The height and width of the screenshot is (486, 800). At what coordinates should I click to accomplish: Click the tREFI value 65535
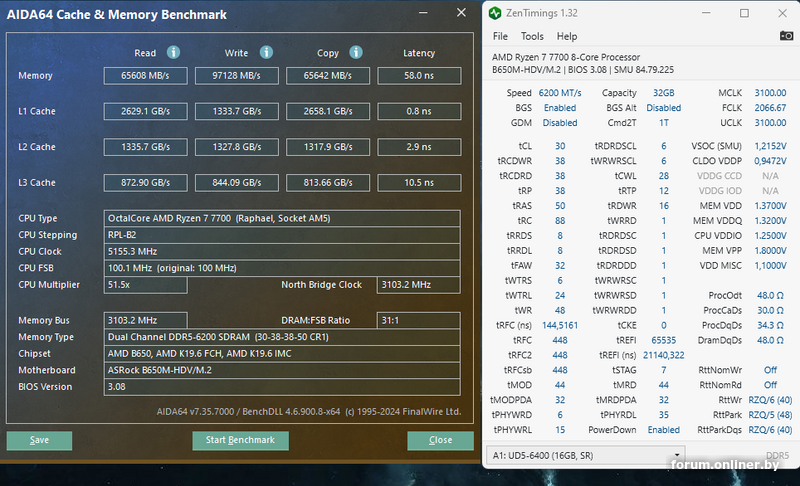664,340
